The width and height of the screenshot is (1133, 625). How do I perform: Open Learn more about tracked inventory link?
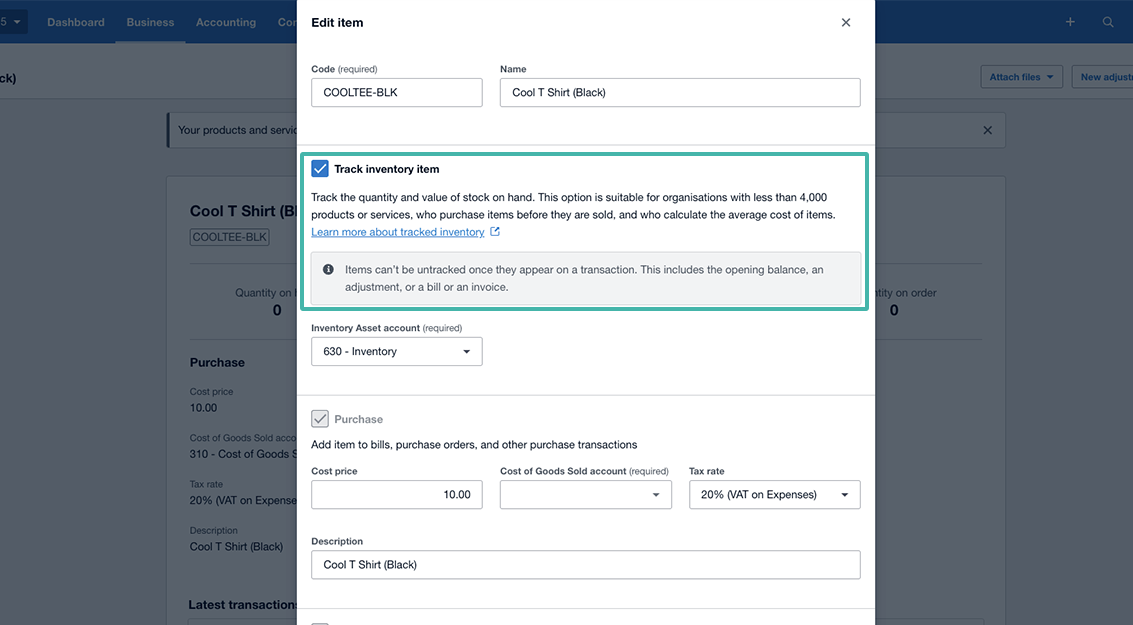(397, 232)
